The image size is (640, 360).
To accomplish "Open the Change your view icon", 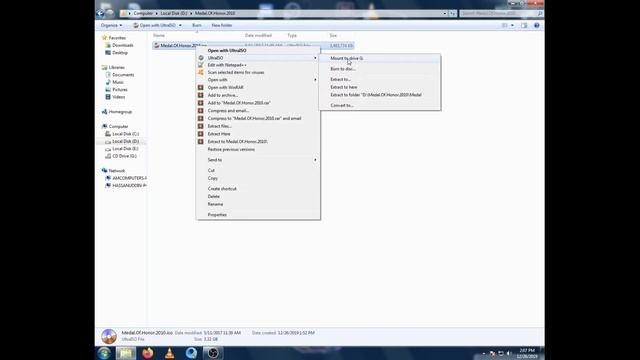I will tap(504, 25).
